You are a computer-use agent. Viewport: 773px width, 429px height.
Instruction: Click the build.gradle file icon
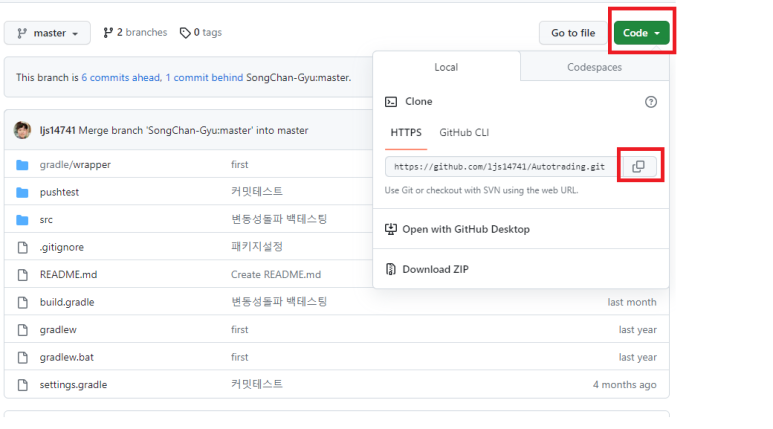[x=22, y=302]
